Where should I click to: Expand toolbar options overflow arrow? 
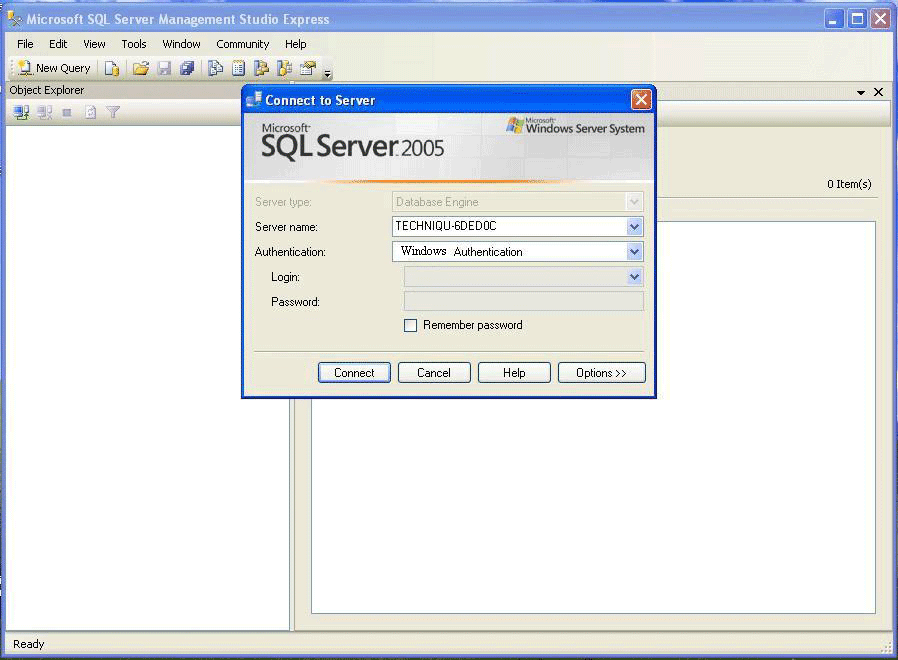click(327, 73)
